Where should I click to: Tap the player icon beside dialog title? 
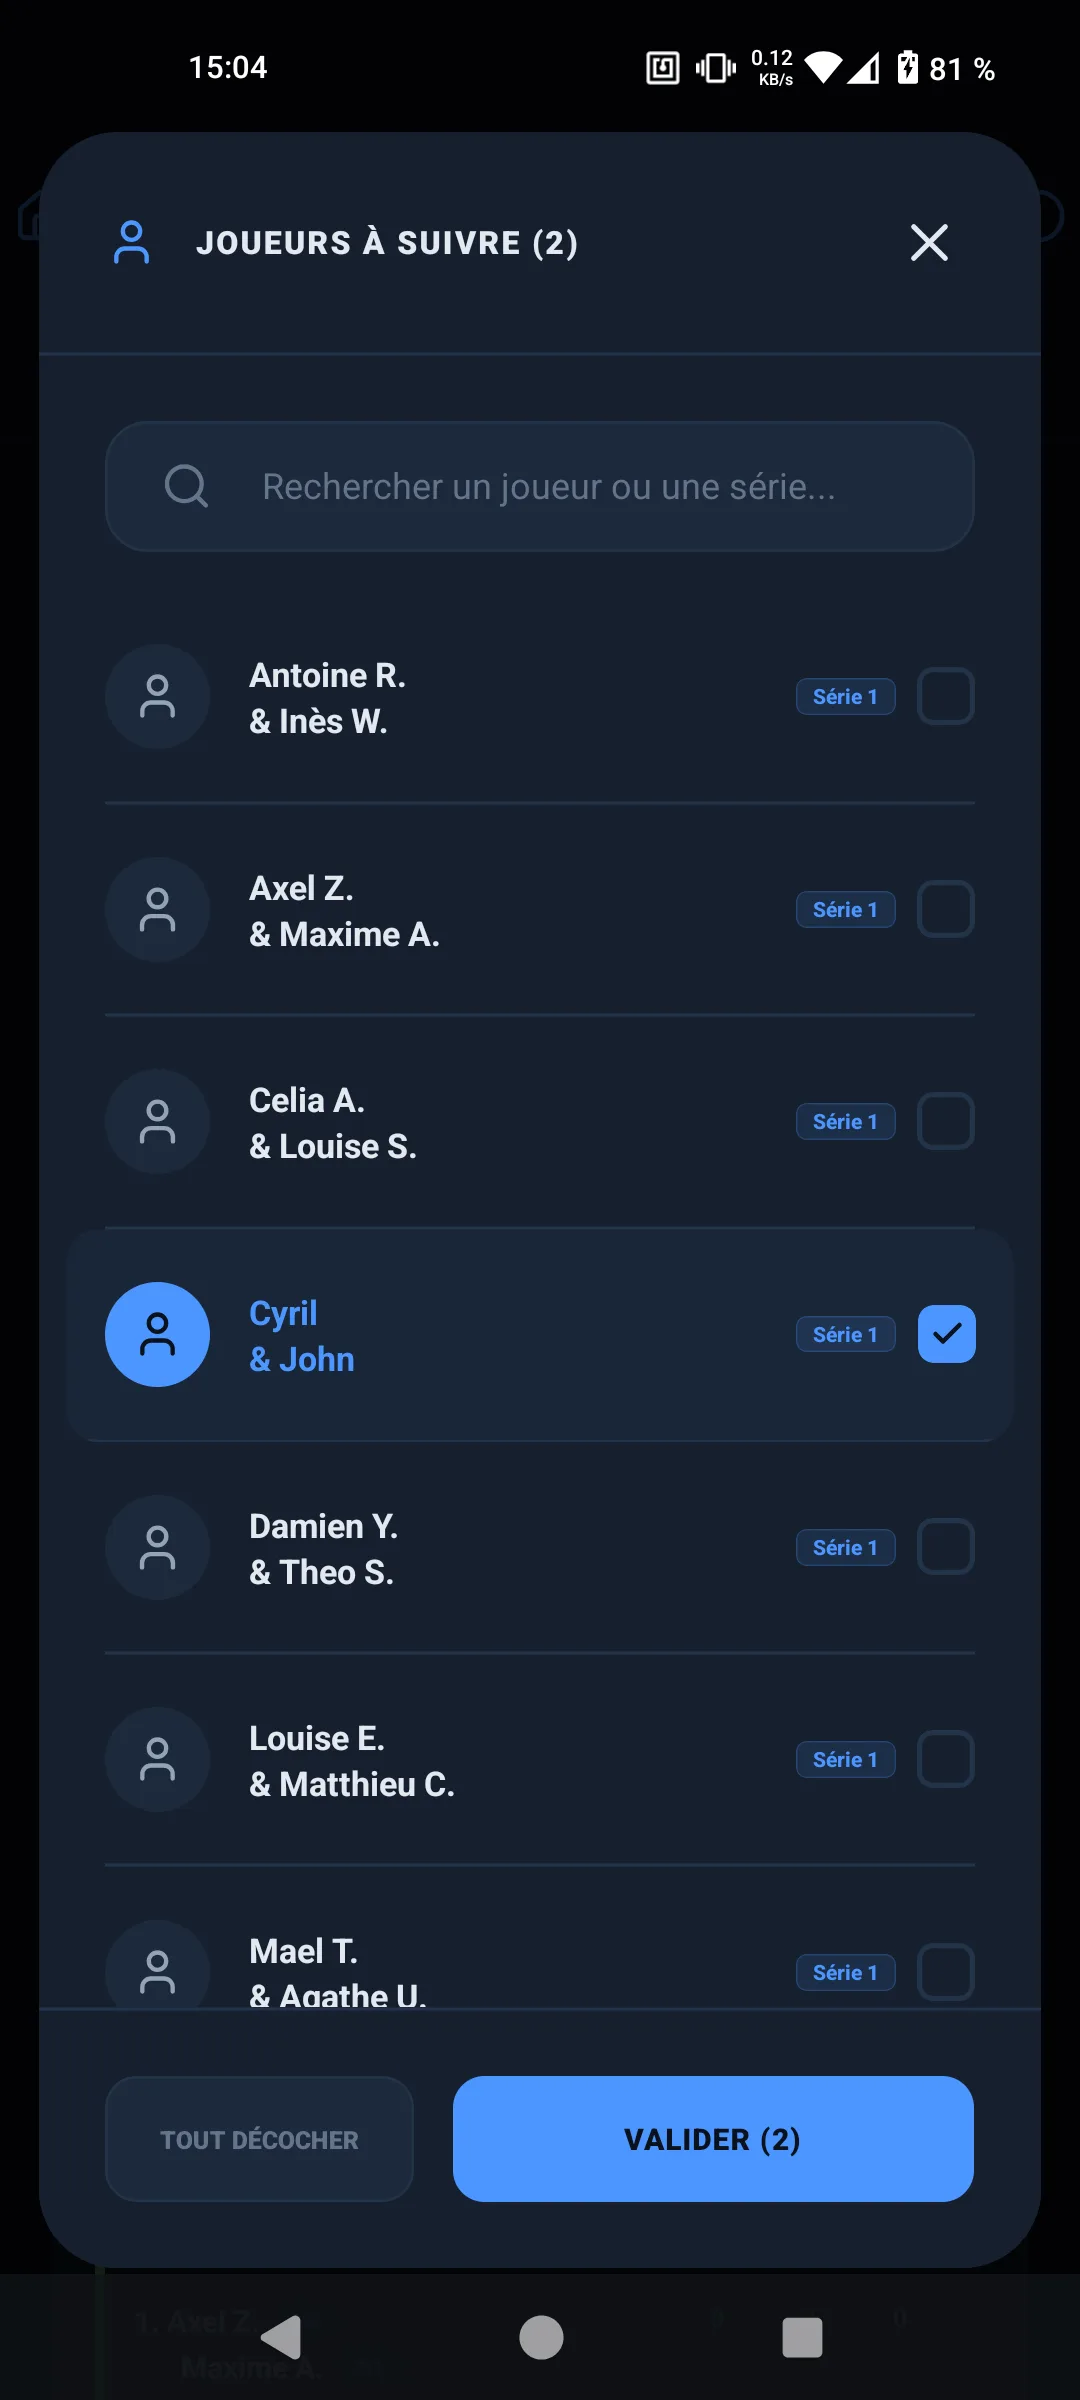(131, 242)
